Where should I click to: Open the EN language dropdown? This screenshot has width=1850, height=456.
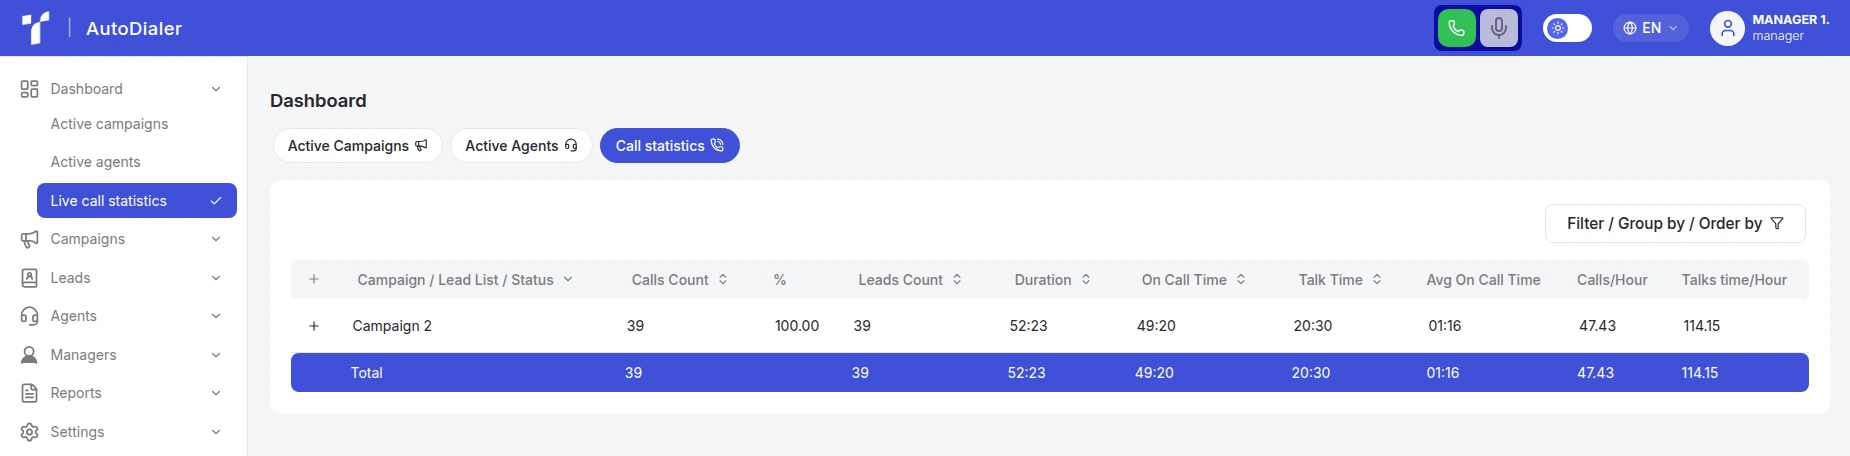tap(1650, 28)
